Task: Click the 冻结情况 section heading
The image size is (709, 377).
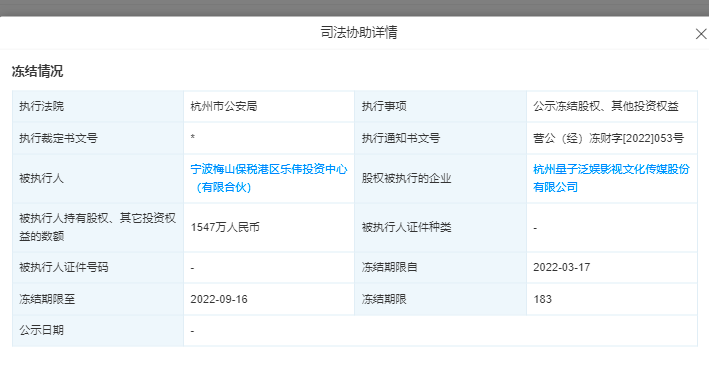Action: (37, 71)
